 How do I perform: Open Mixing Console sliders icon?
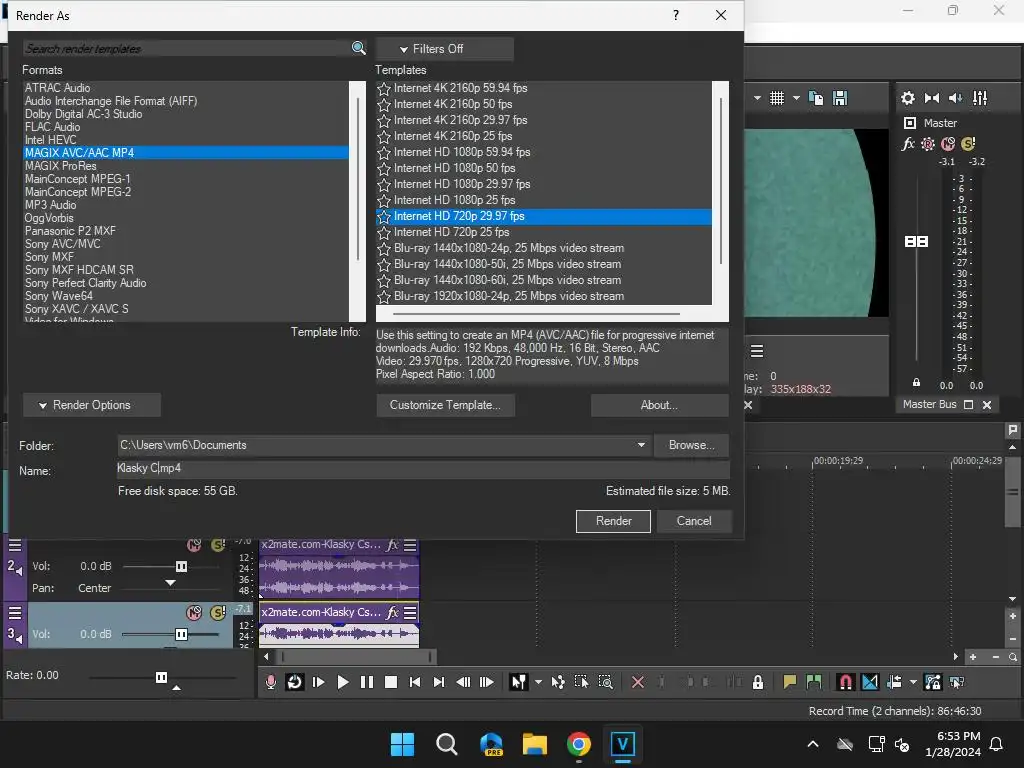[x=980, y=98]
